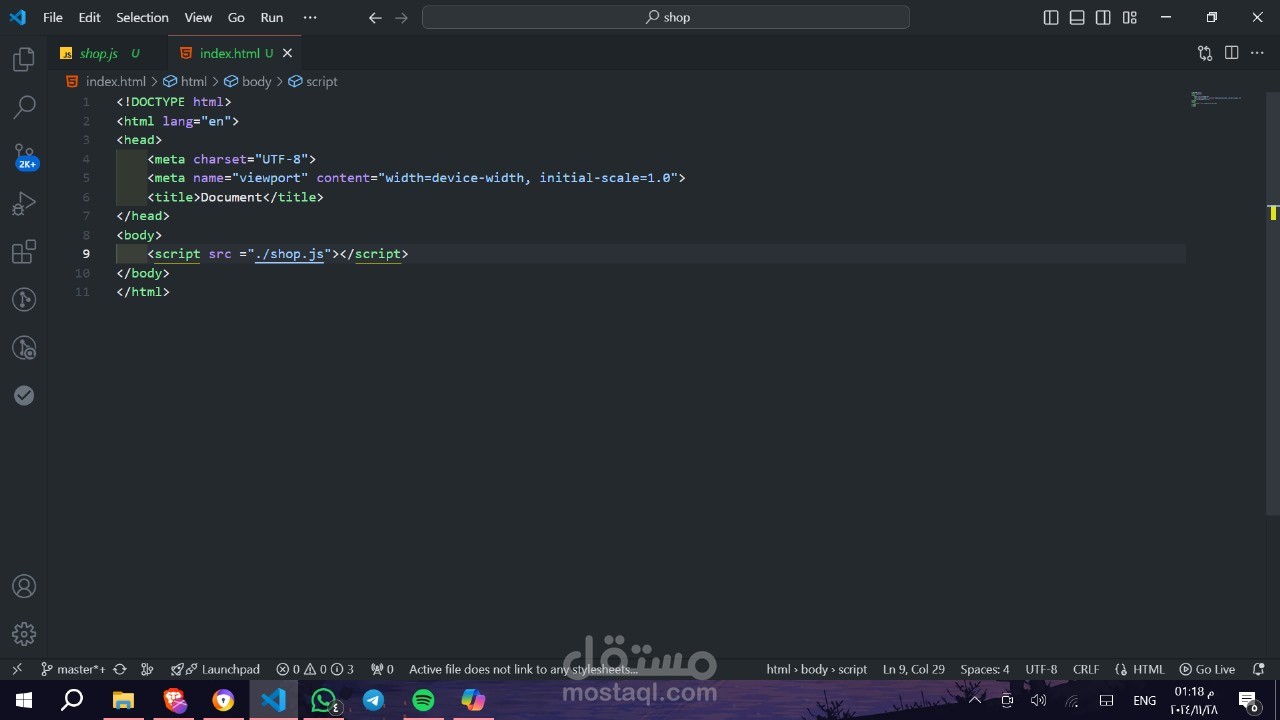Change indentation via Spaces: 4

click(x=984, y=669)
